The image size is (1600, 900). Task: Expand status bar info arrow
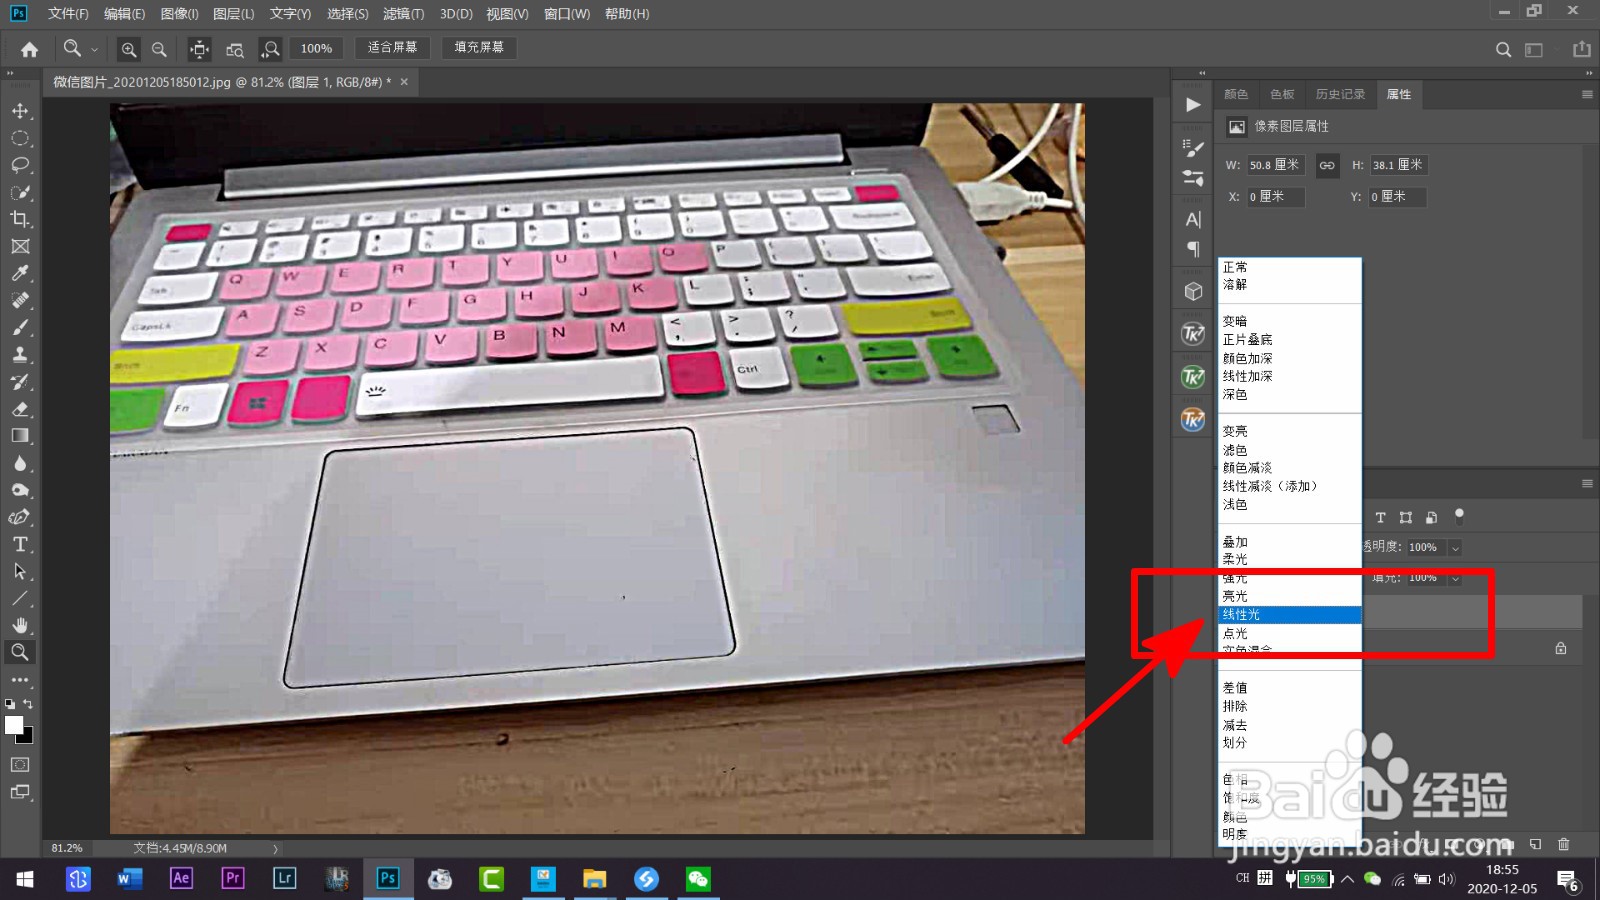click(276, 848)
